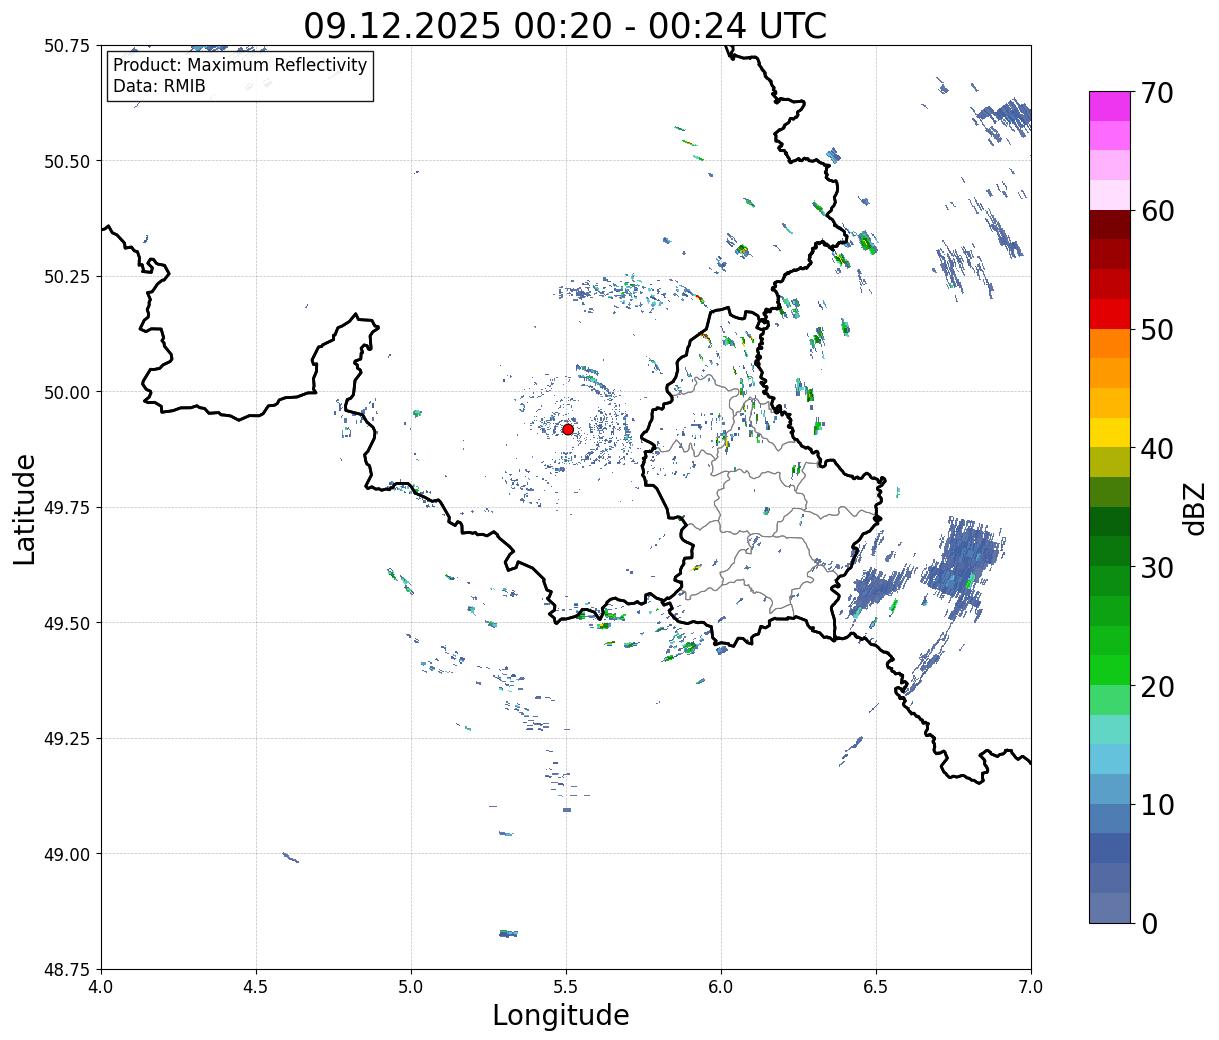Screen dimensions: 1219x1040
Task: Click the cyan colorbar segment below 20
Action: 1110,729
